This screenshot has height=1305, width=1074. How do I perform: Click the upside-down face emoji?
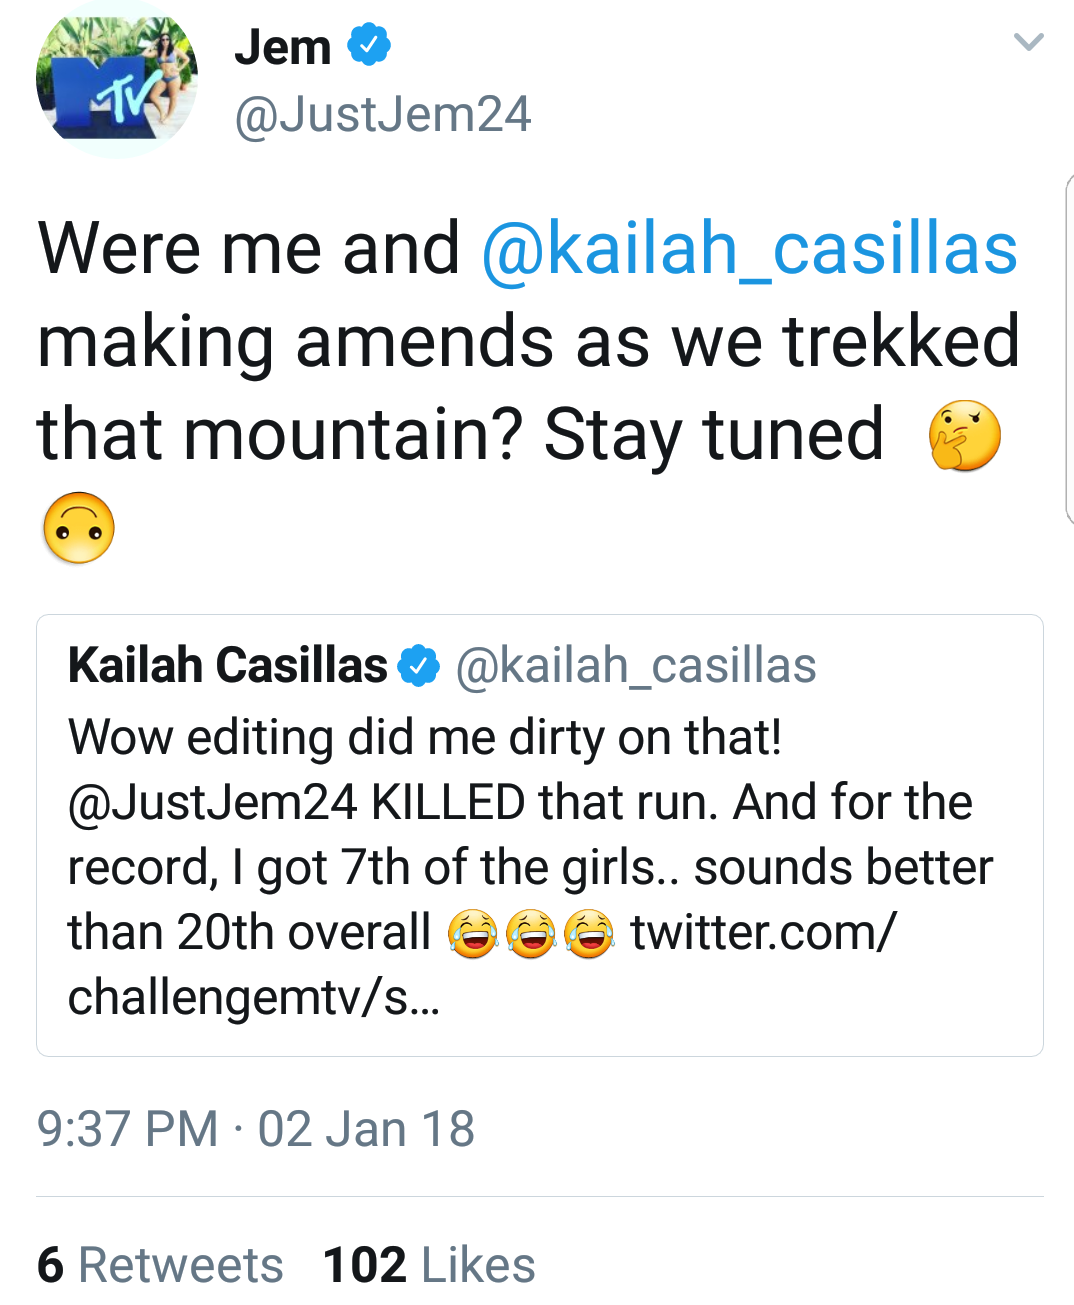pyautogui.click(x=79, y=528)
